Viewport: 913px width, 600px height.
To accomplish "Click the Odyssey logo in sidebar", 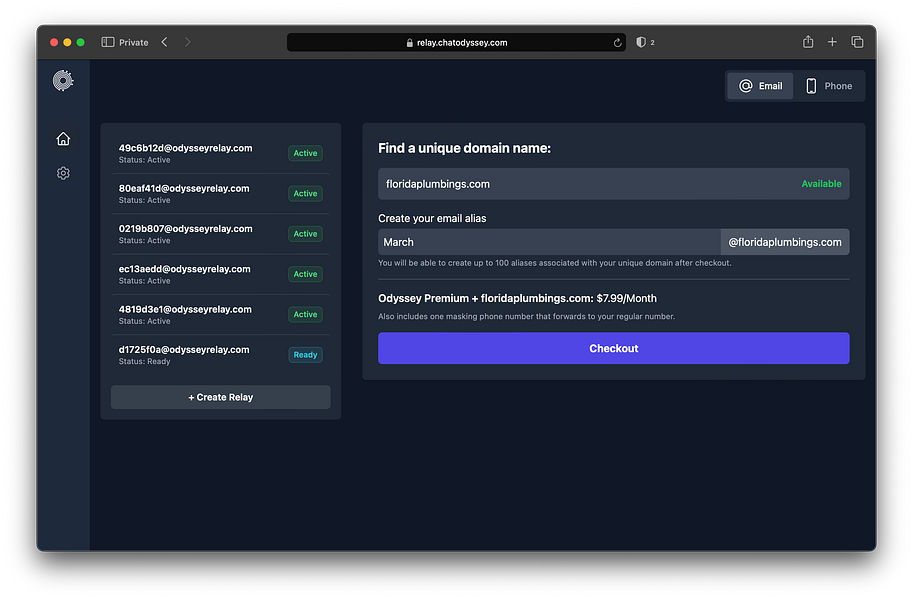I will [x=63, y=80].
